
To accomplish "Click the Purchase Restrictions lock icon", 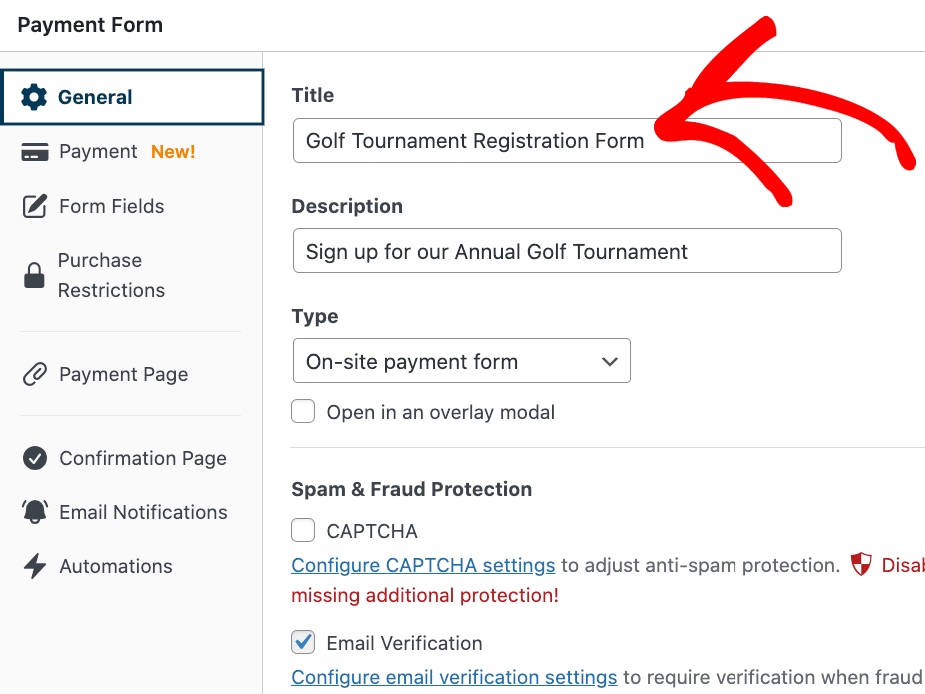I will coord(35,276).
